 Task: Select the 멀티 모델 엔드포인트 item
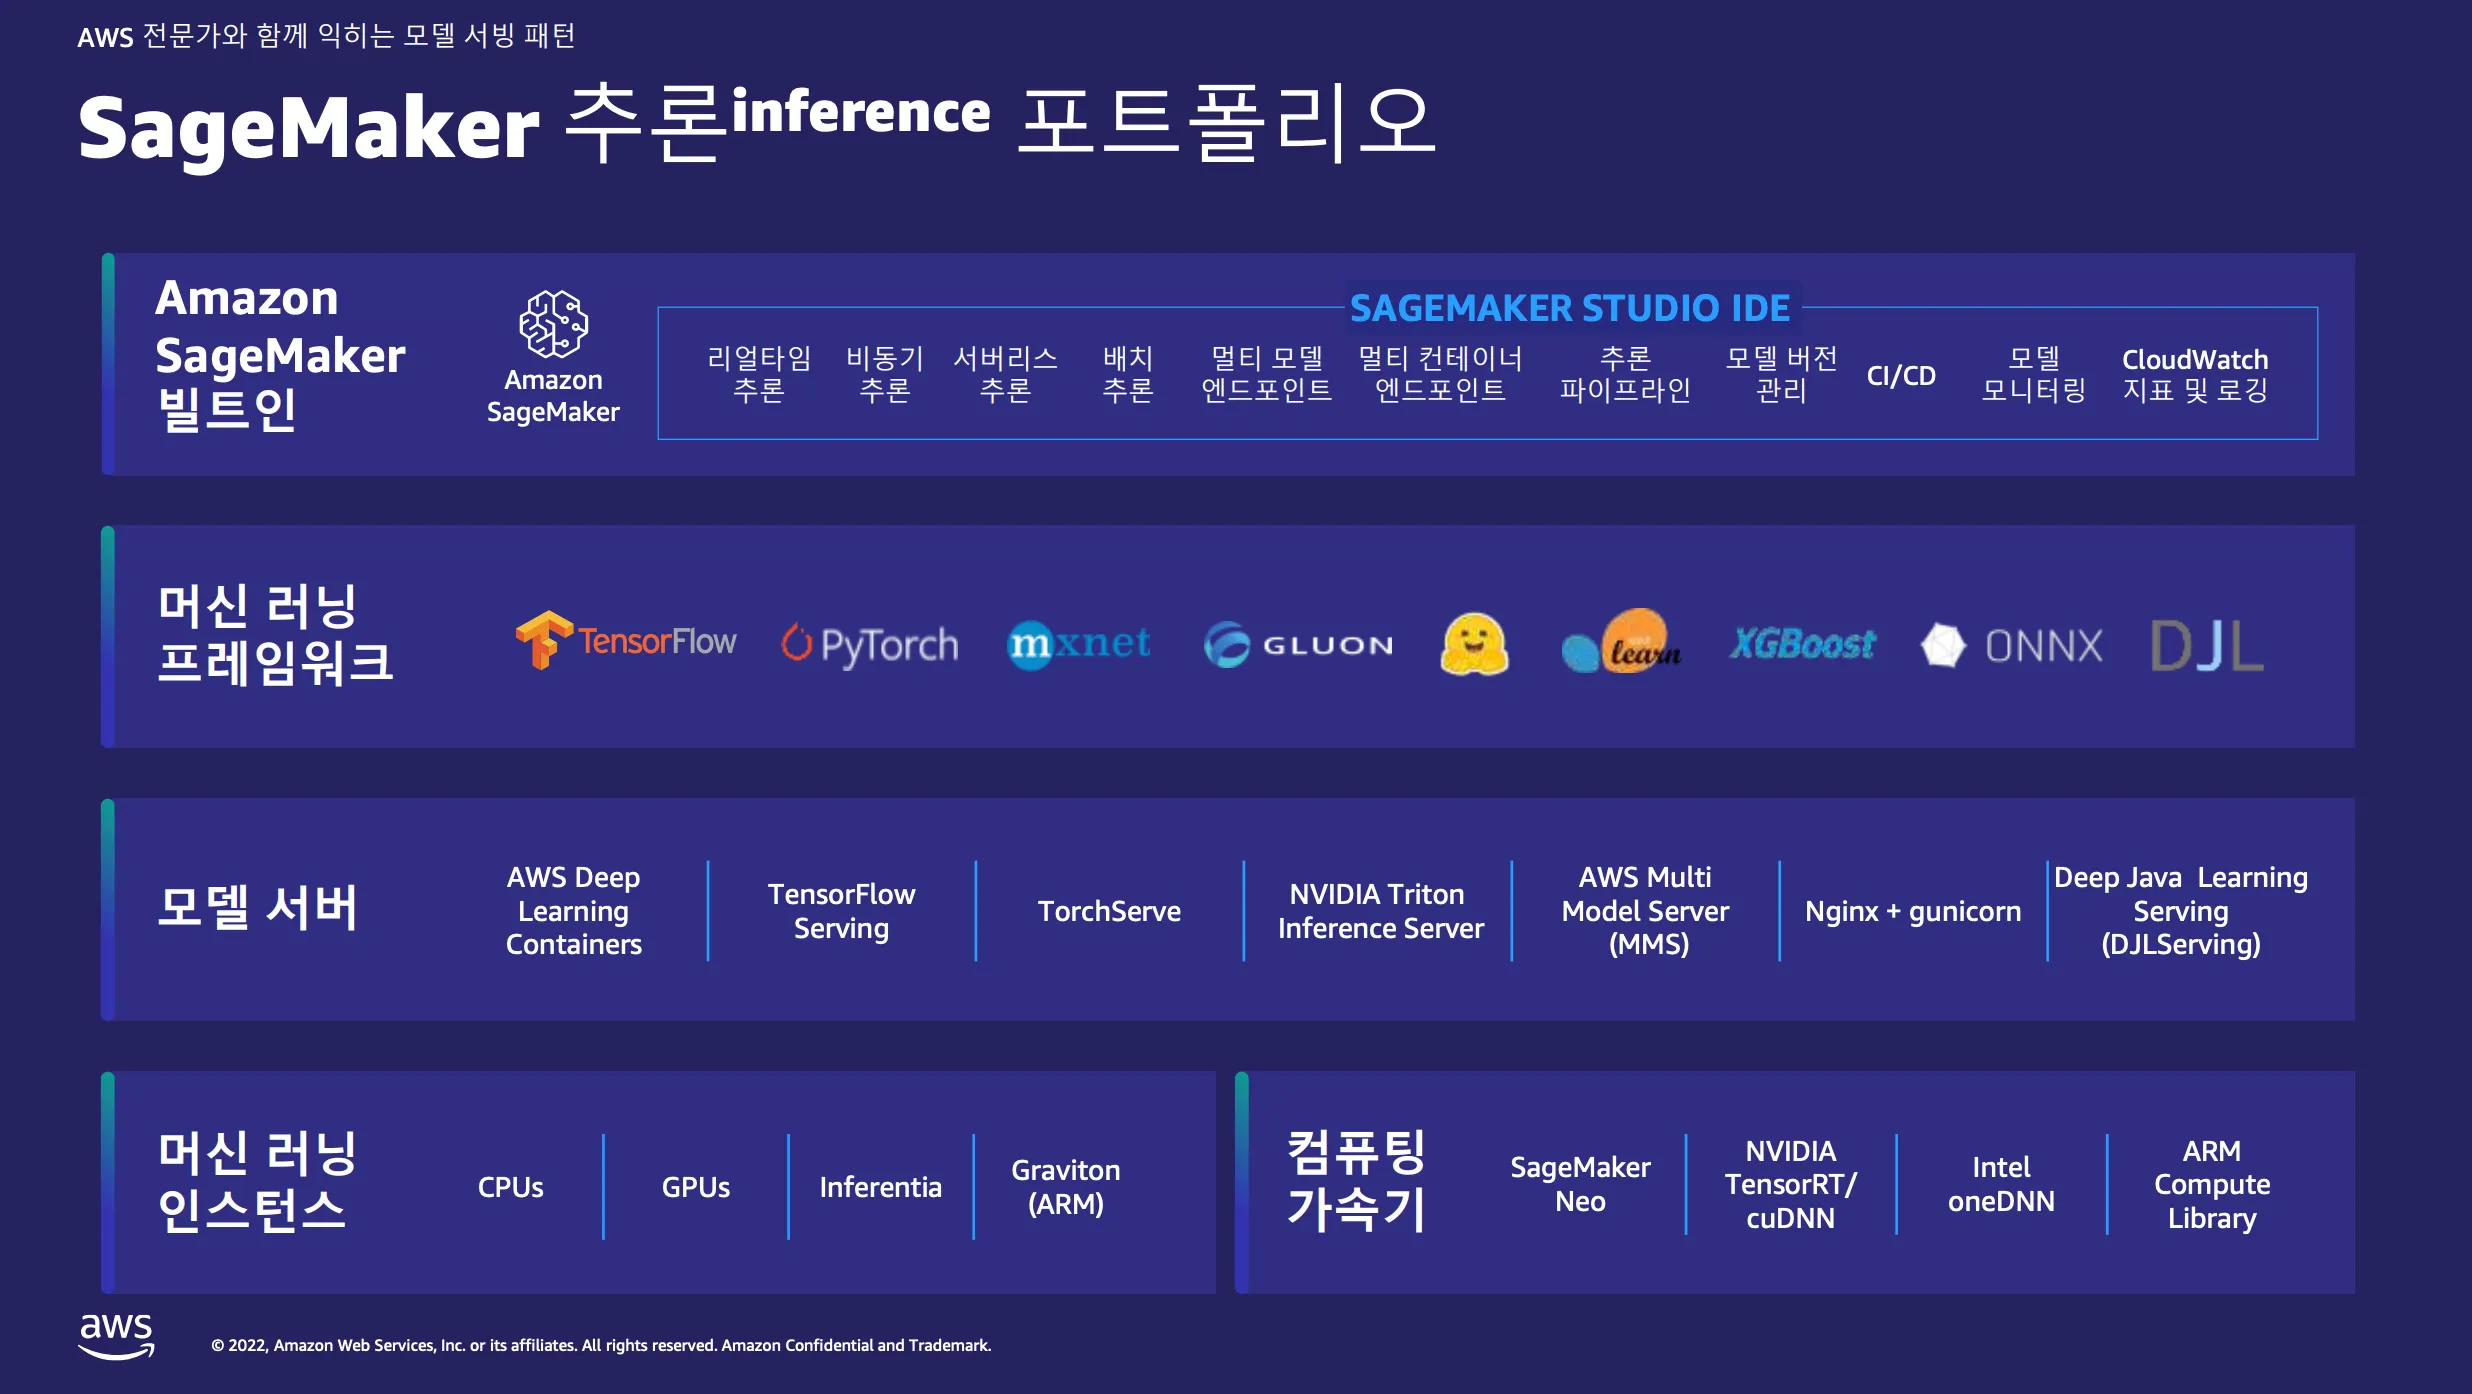click(x=1267, y=374)
